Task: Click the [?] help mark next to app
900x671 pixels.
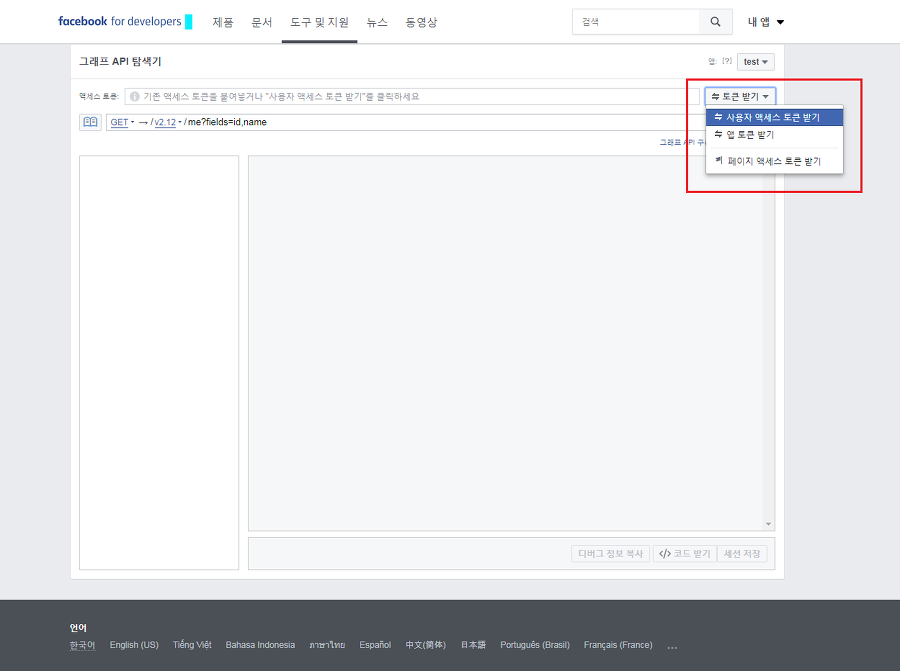Action: pyautogui.click(x=727, y=61)
